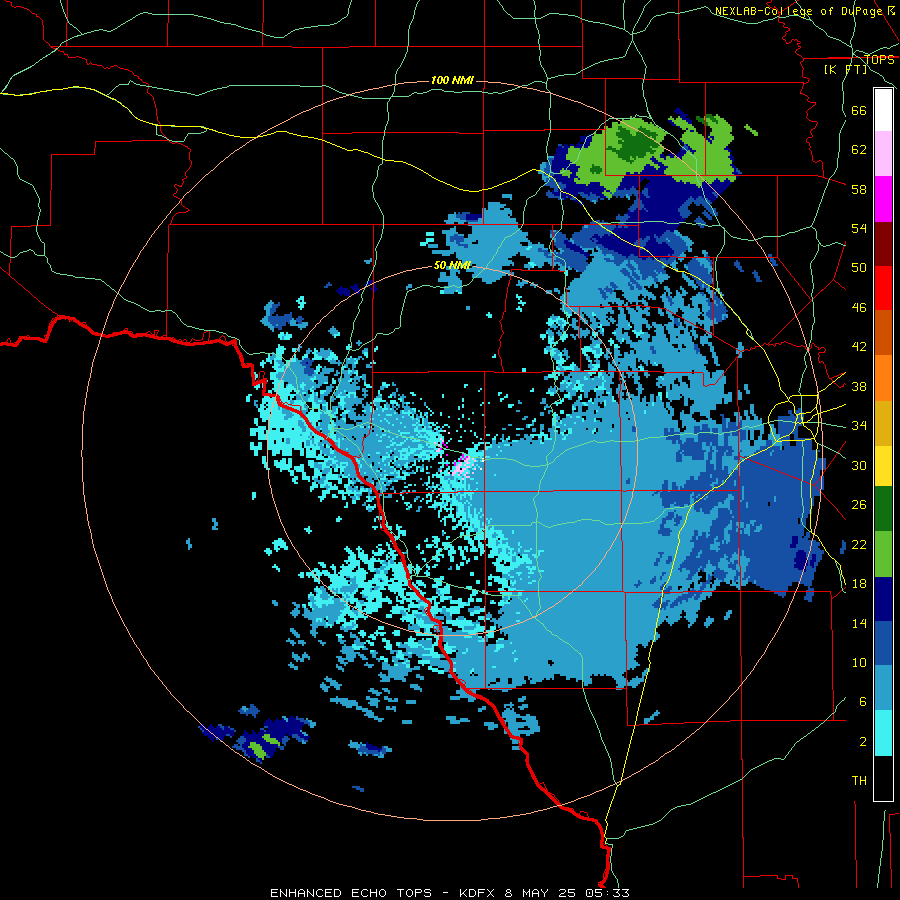
Task: Click the dark red legend swatch
Action: 883,244
